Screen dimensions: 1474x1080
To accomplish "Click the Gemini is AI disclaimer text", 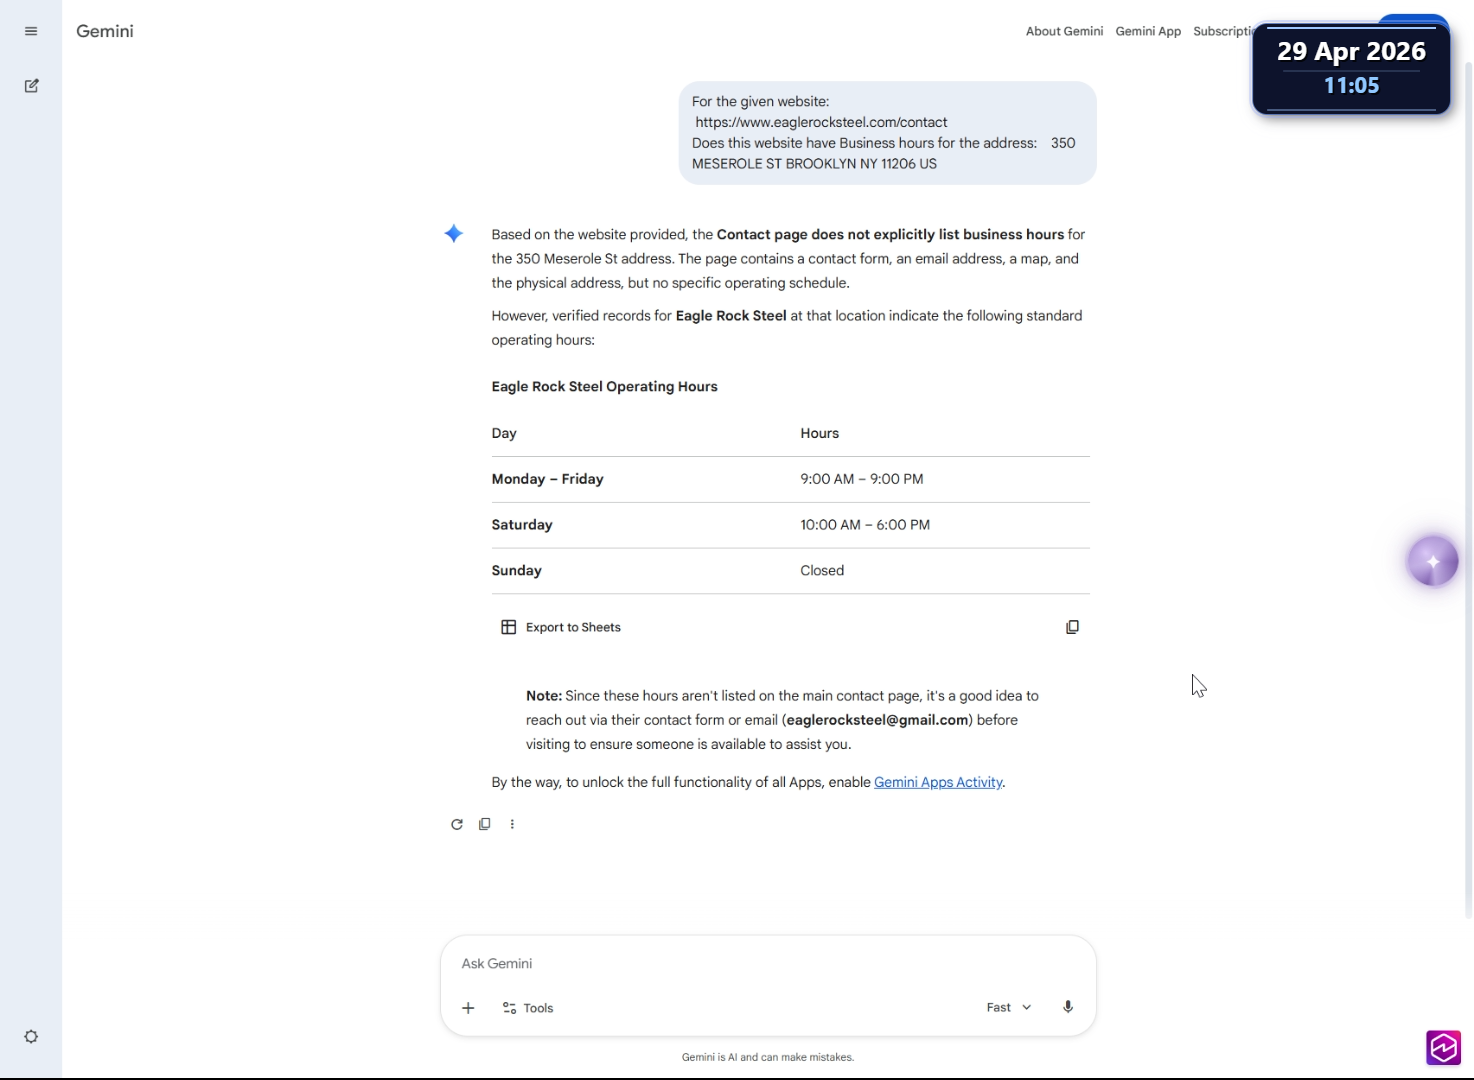I will click(x=768, y=1057).
